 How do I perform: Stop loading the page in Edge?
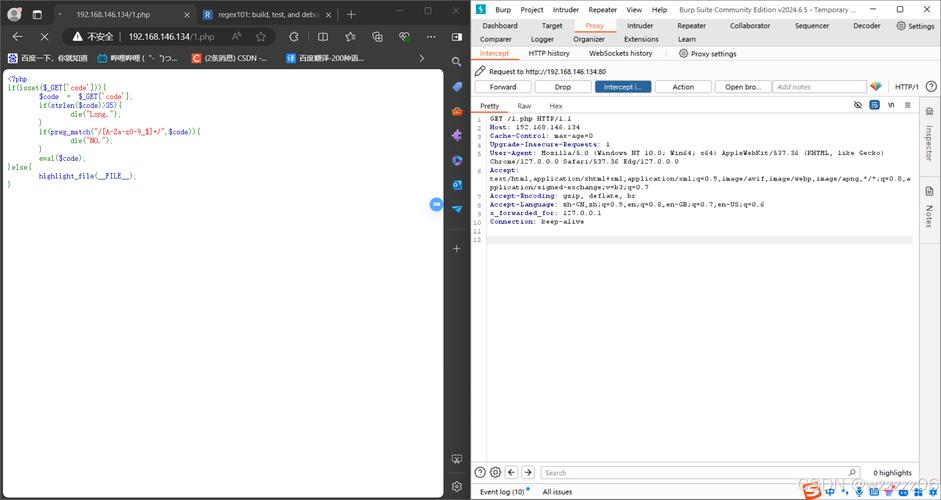44,37
